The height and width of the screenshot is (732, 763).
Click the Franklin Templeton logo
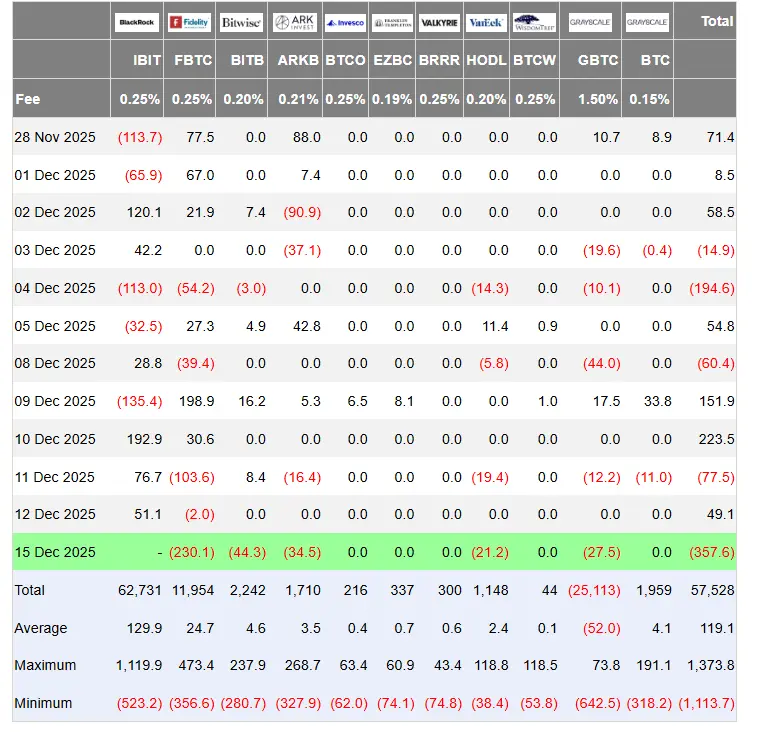pyautogui.click(x=391, y=22)
